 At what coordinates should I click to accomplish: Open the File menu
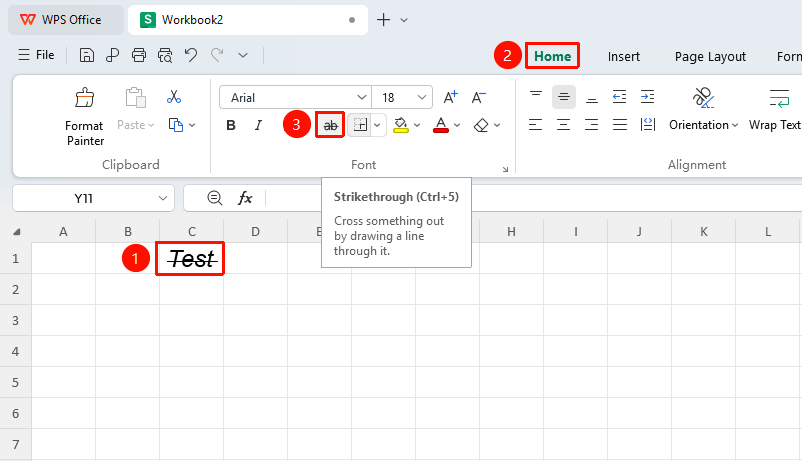[36, 55]
